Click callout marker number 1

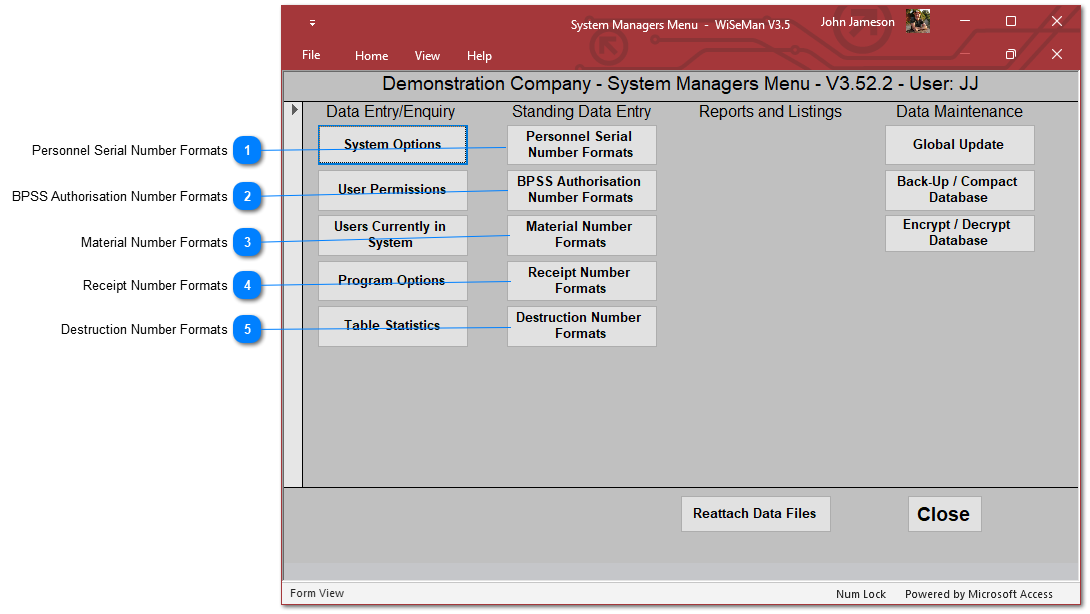(x=248, y=151)
